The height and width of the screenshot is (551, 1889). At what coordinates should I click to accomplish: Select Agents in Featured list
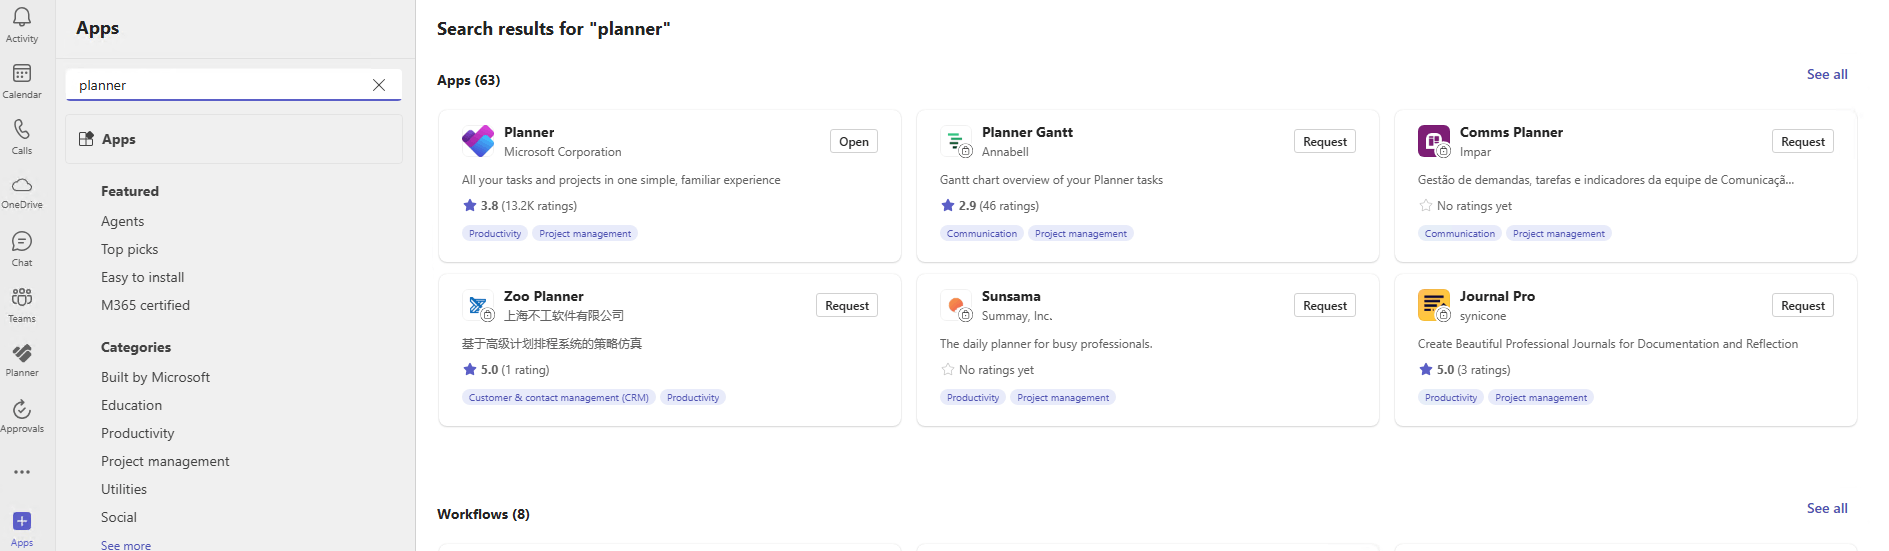[x=122, y=221]
